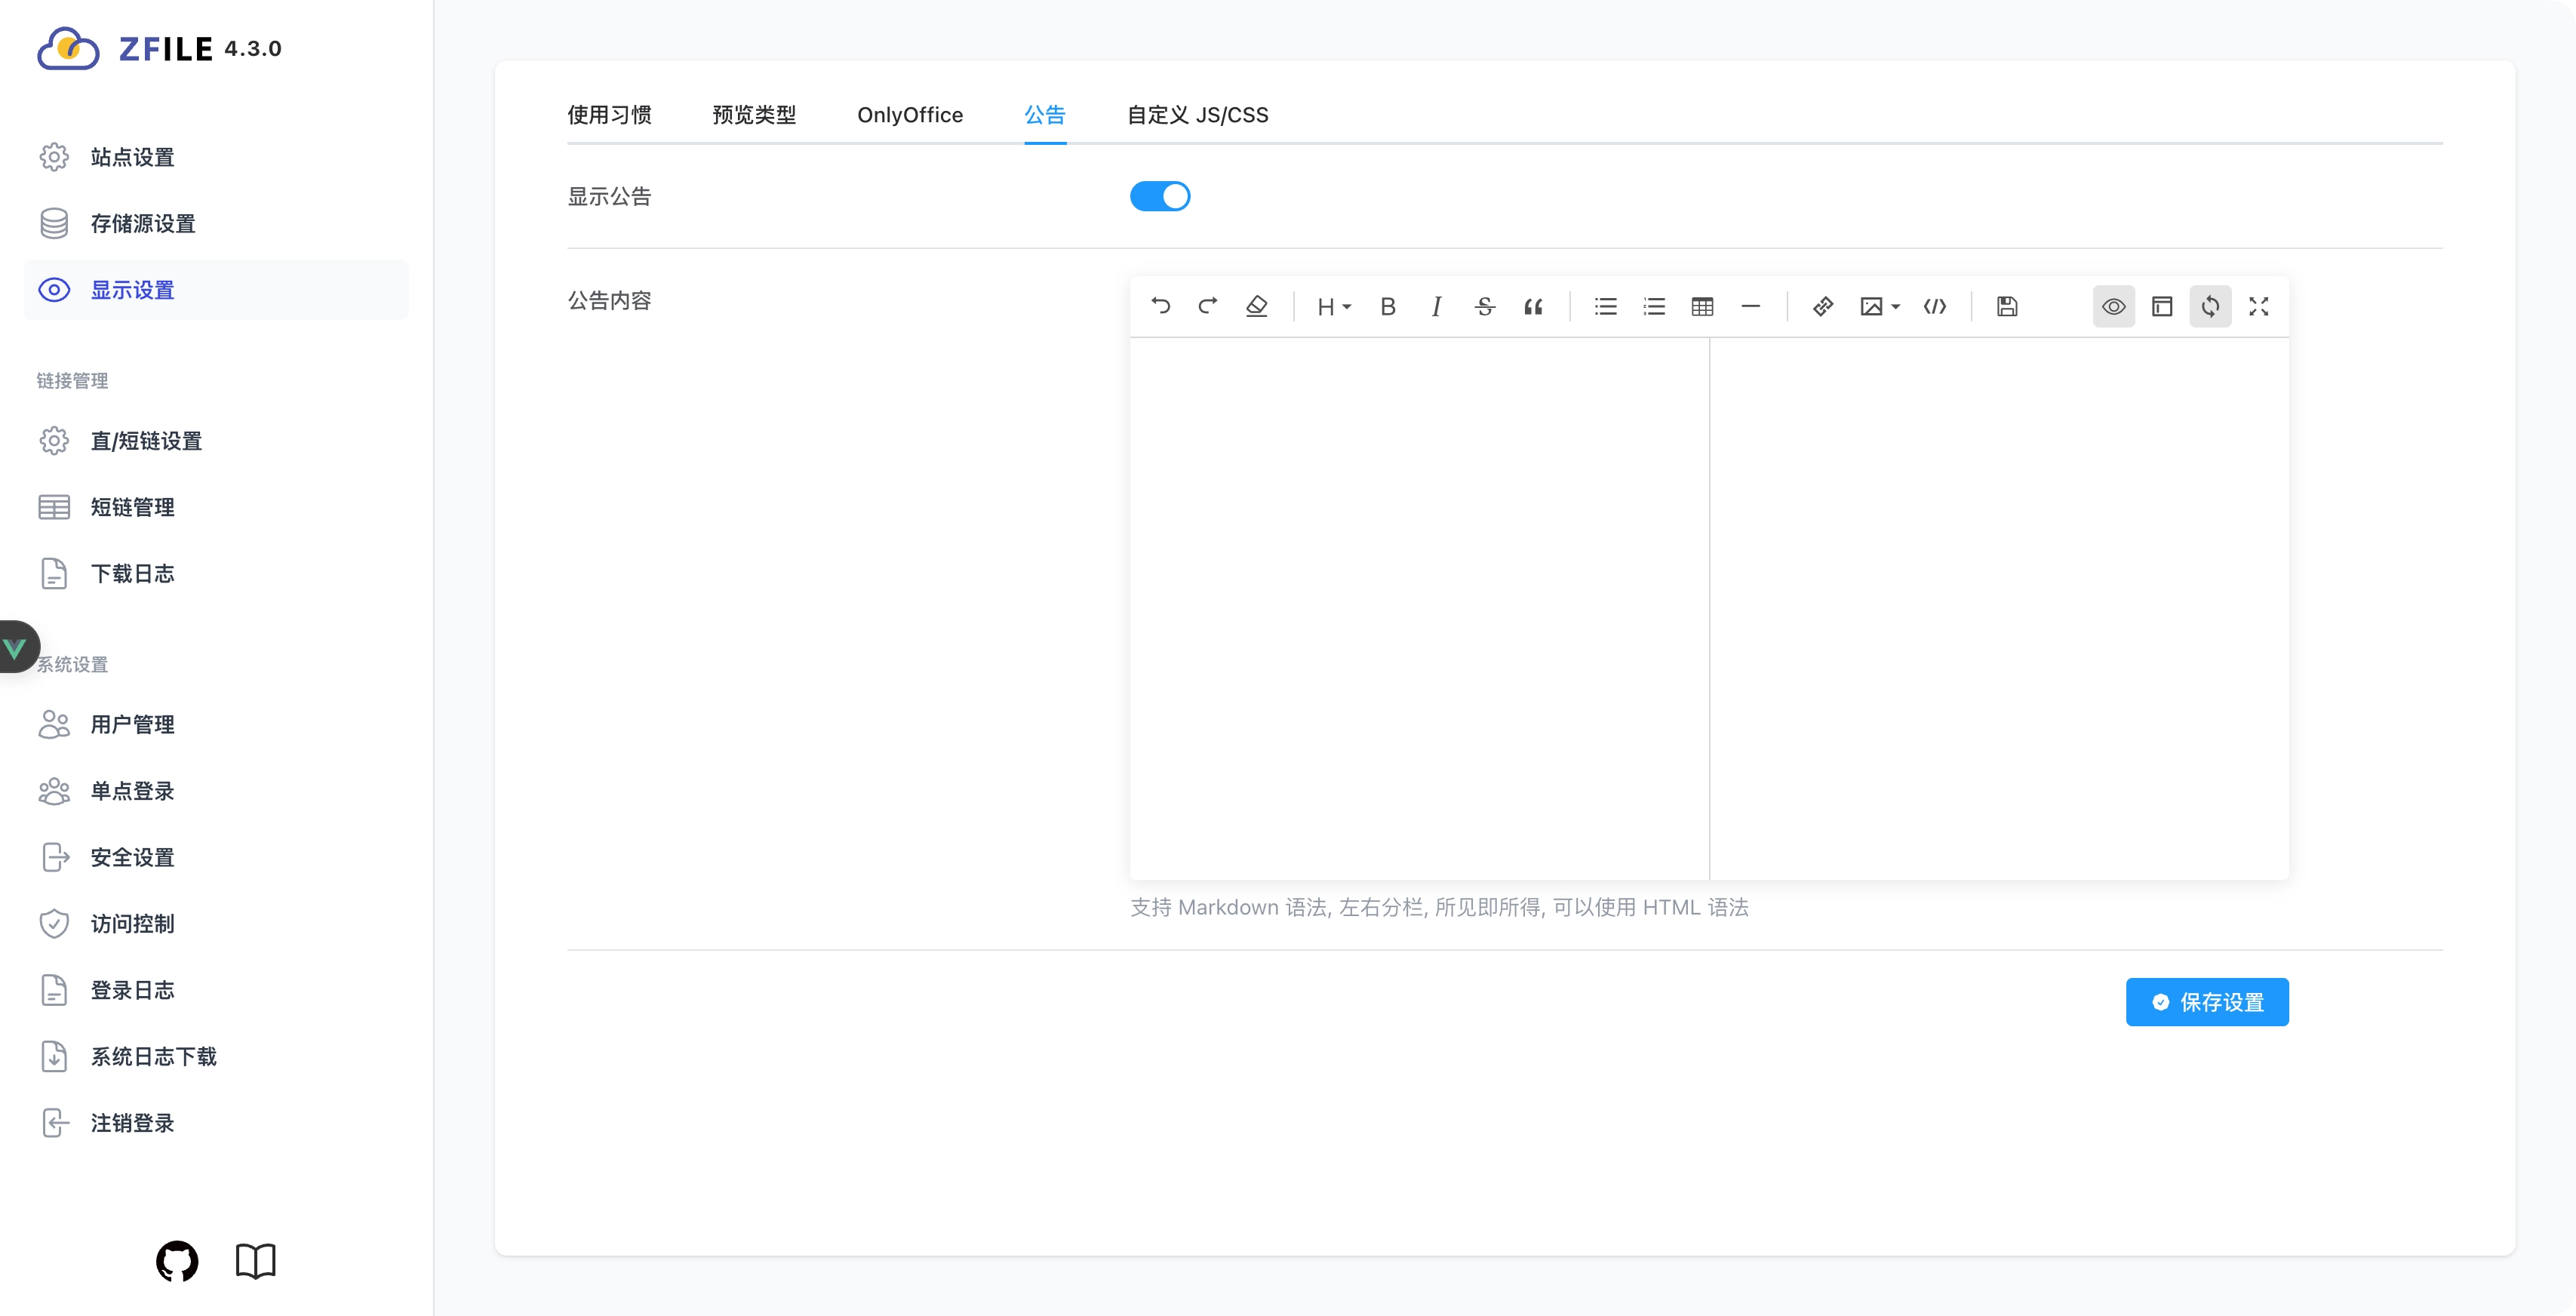This screenshot has height=1316, width=2576.
Task: Open 下载日志 in sidebar
Action: point(216,574)
